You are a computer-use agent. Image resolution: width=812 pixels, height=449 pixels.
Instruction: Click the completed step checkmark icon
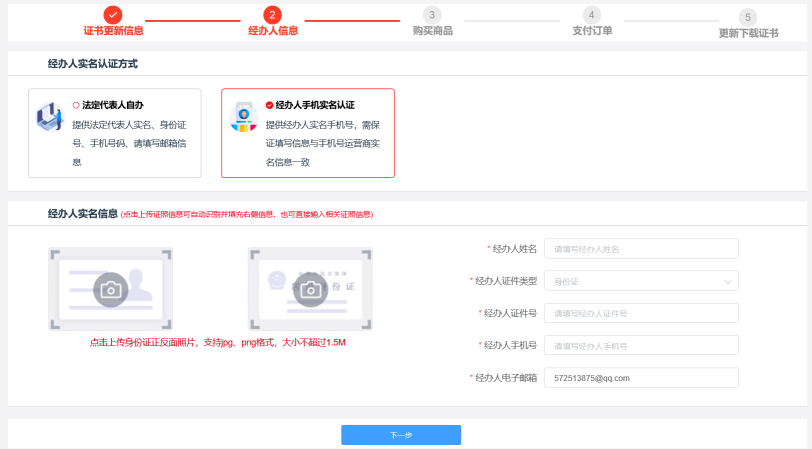click(112, 15)
